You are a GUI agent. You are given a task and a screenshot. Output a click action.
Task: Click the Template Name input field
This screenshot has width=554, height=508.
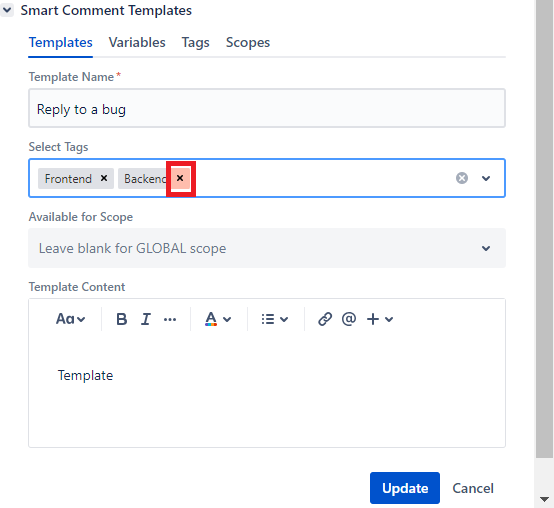point(267,108)
